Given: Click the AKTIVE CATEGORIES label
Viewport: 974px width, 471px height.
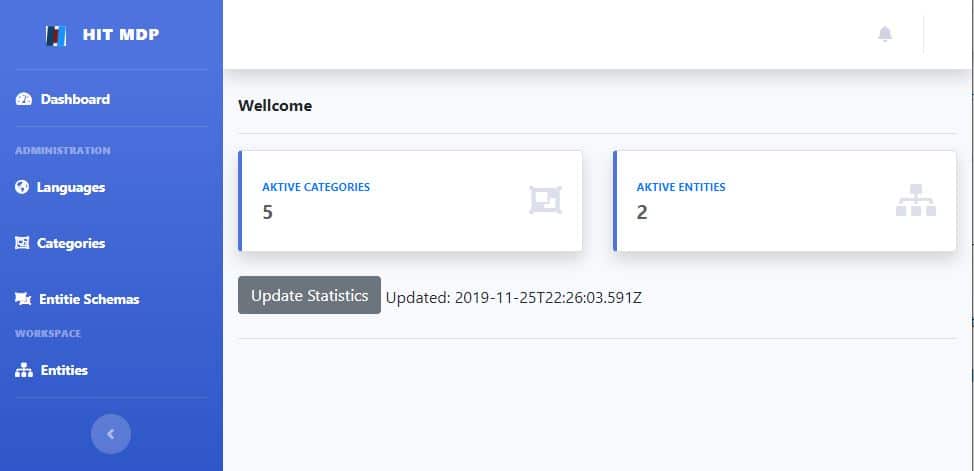Looking at the screenshot, I should coord(316,187).
